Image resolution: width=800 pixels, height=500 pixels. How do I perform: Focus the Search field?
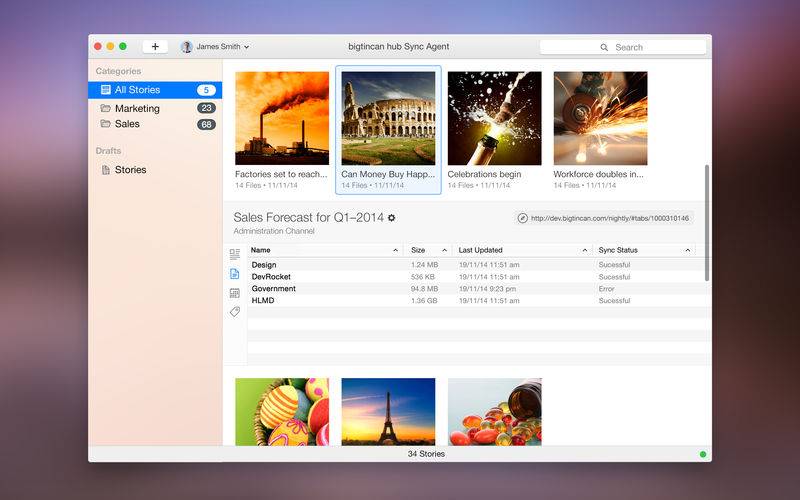tap(623, 47)
